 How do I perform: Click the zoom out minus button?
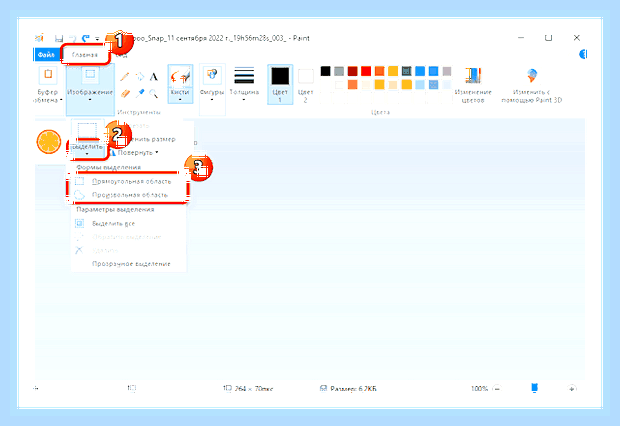497,389
